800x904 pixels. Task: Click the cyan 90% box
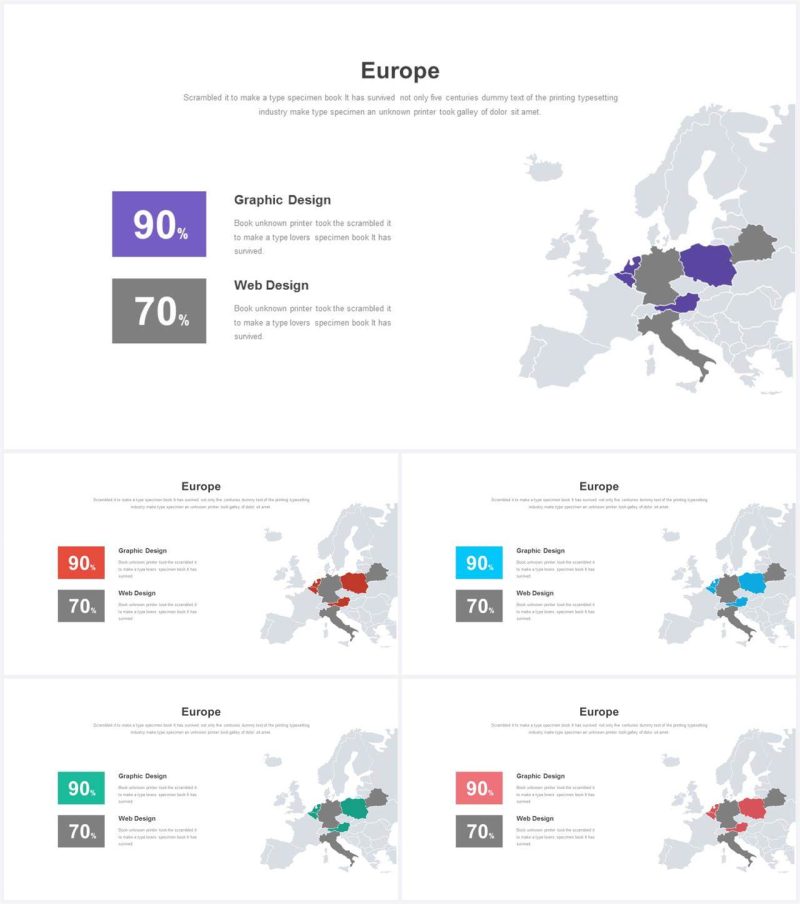479,562
